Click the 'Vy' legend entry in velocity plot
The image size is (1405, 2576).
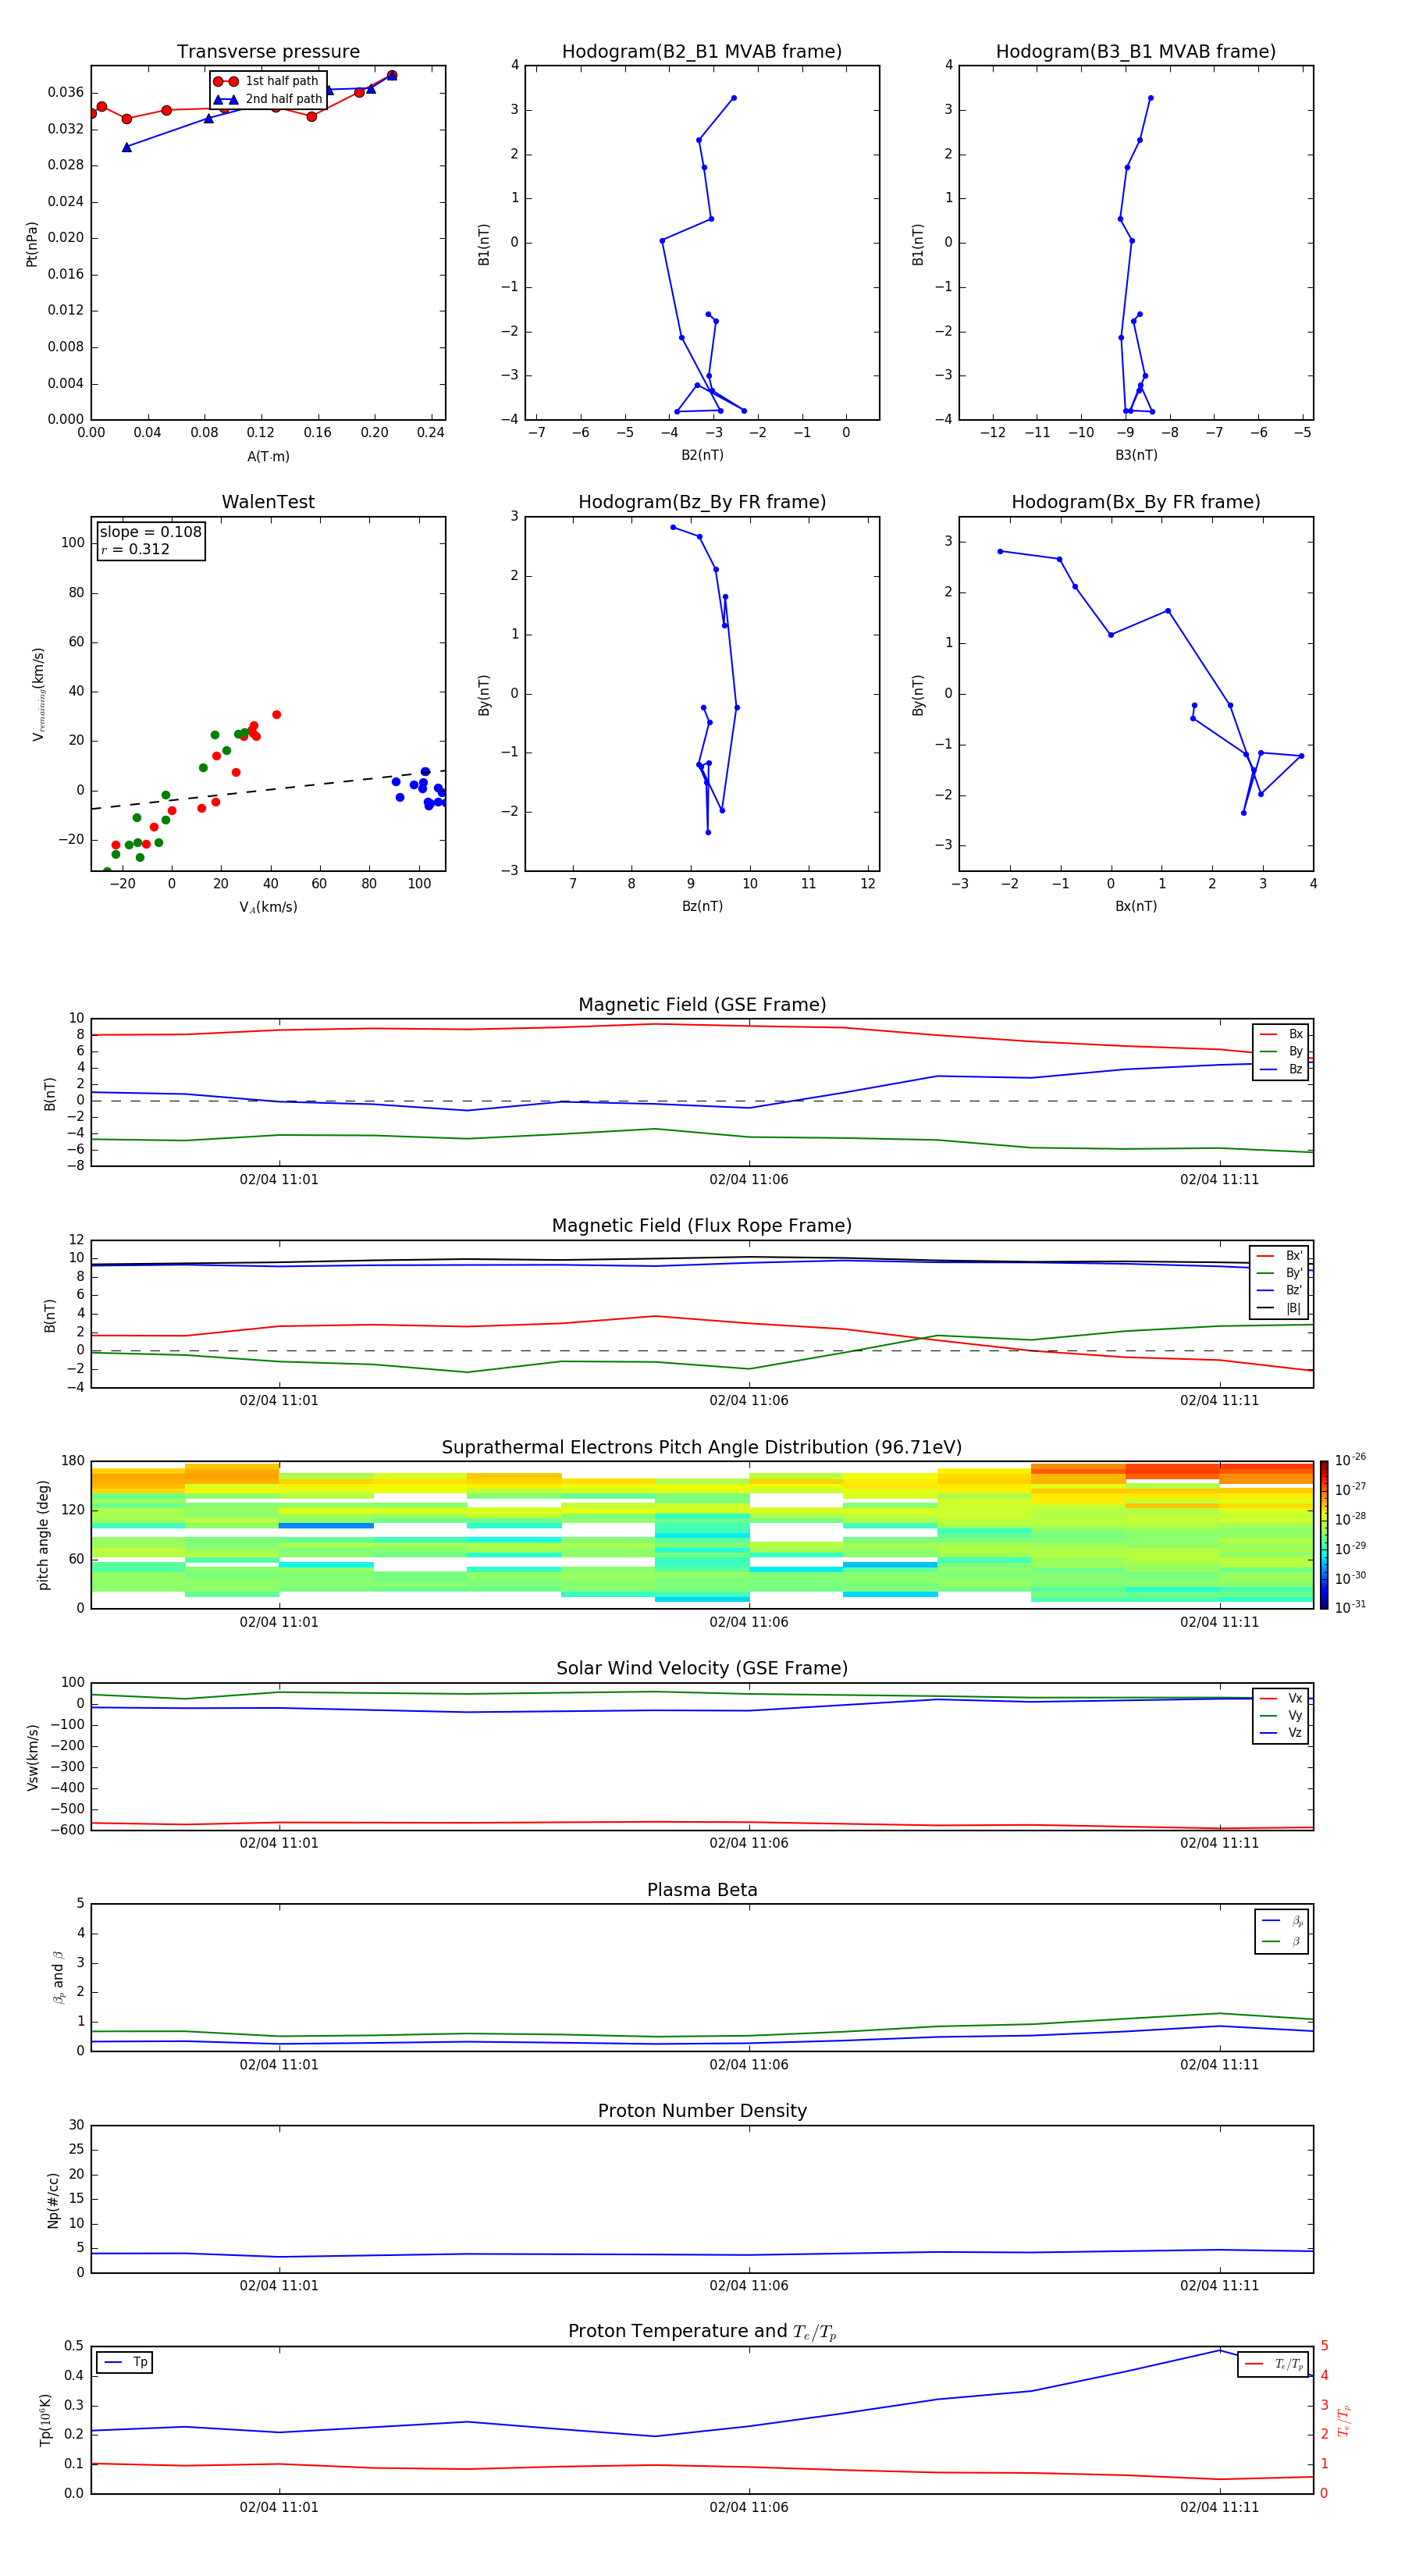coord(1281,1715)
